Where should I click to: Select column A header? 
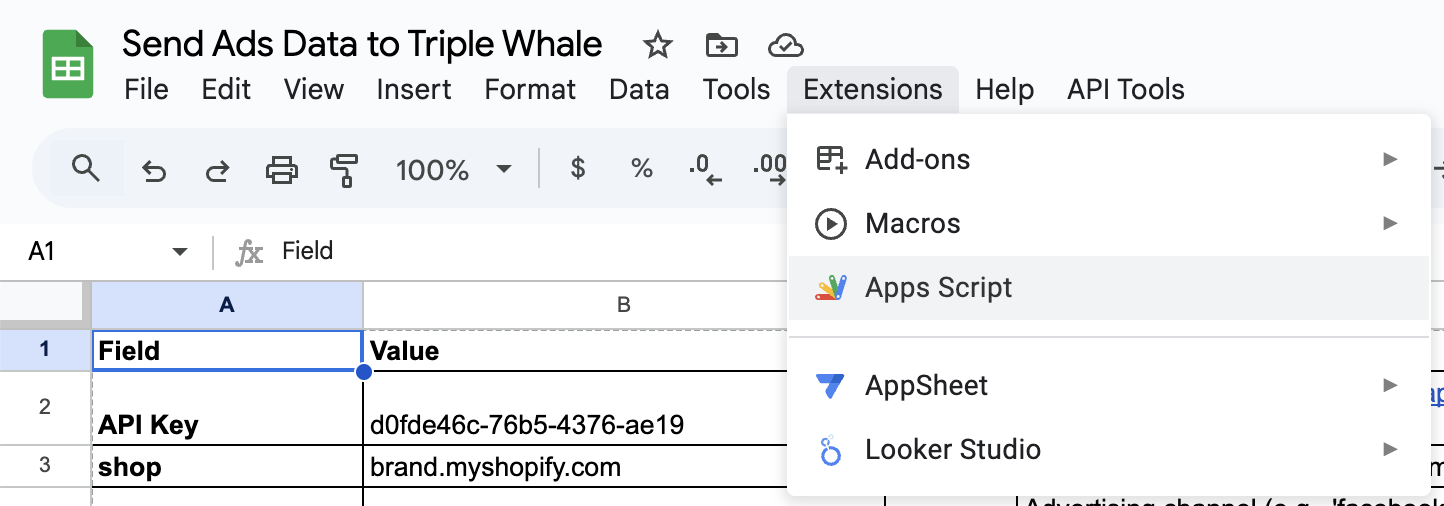[227, 305]
